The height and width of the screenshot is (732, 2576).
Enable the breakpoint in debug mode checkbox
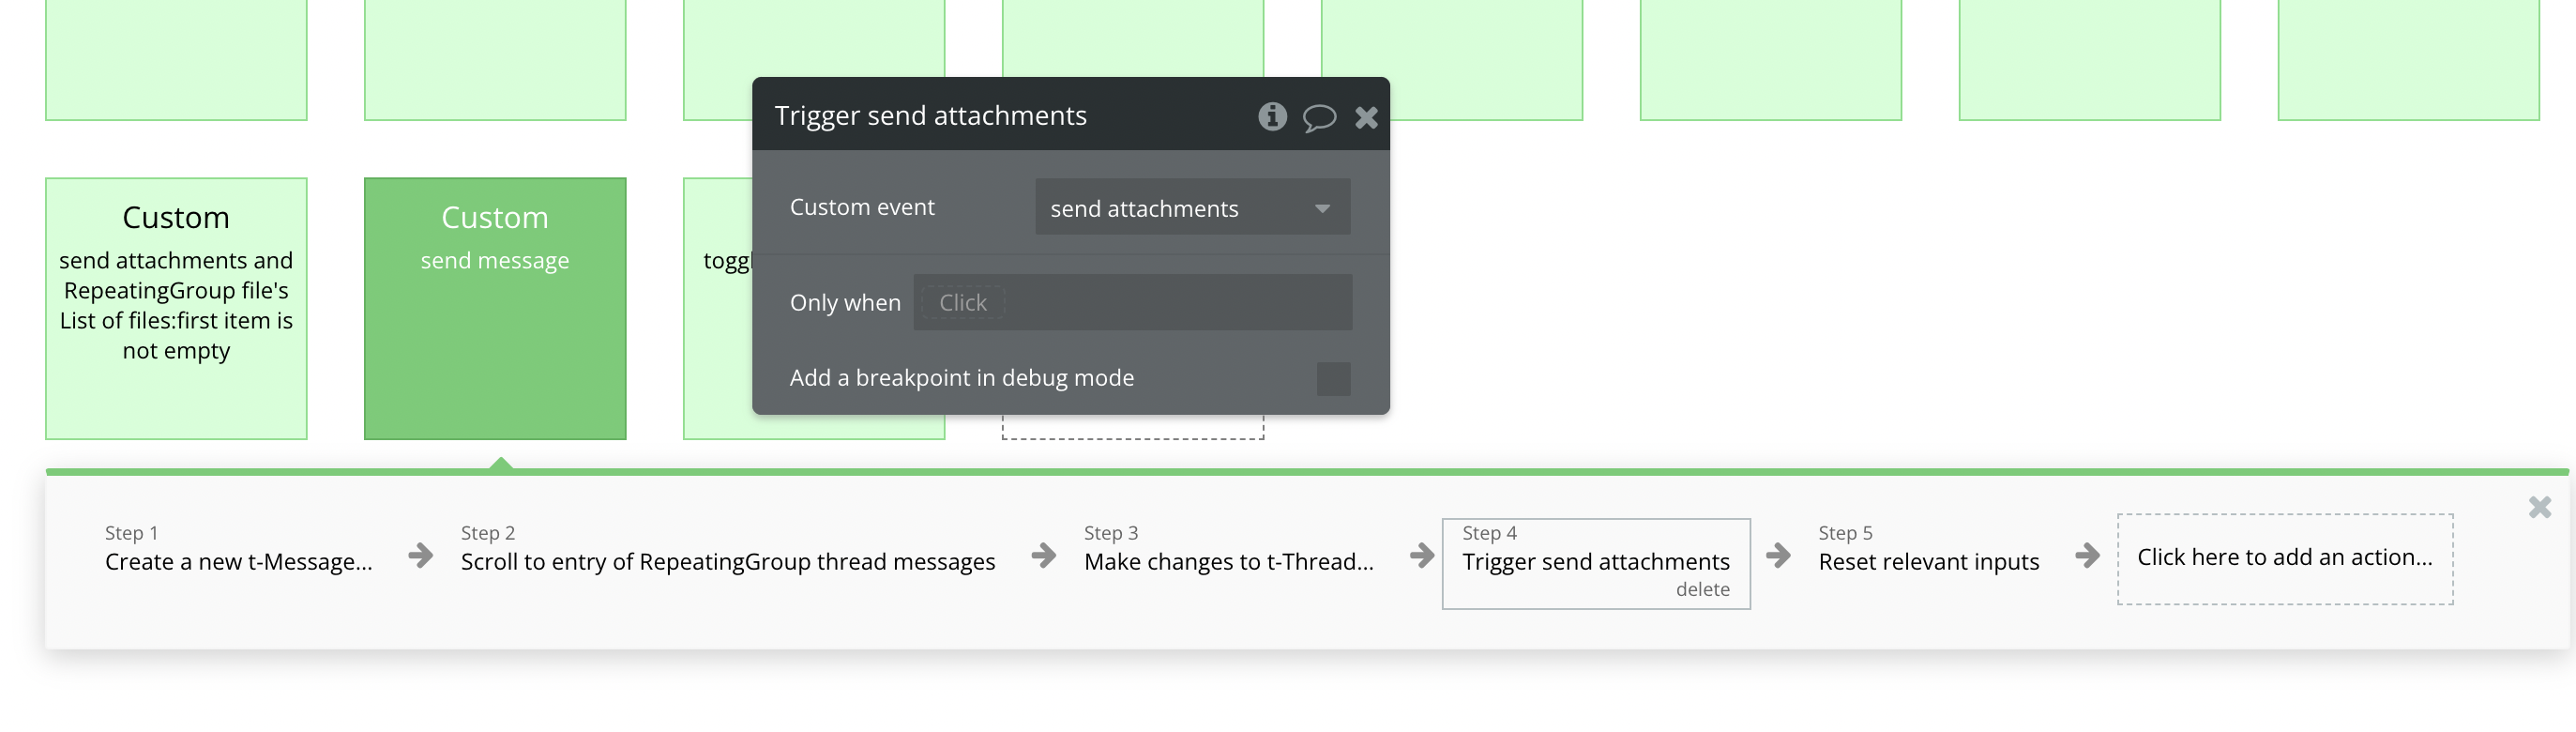[1333, 378]
